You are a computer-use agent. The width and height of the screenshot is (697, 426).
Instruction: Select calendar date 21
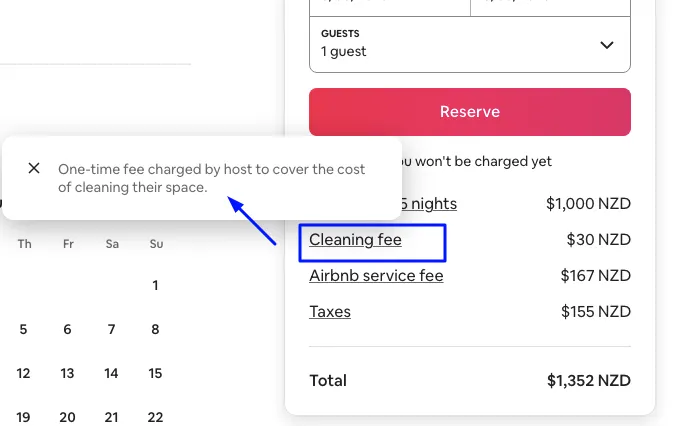tap(111, 417)
